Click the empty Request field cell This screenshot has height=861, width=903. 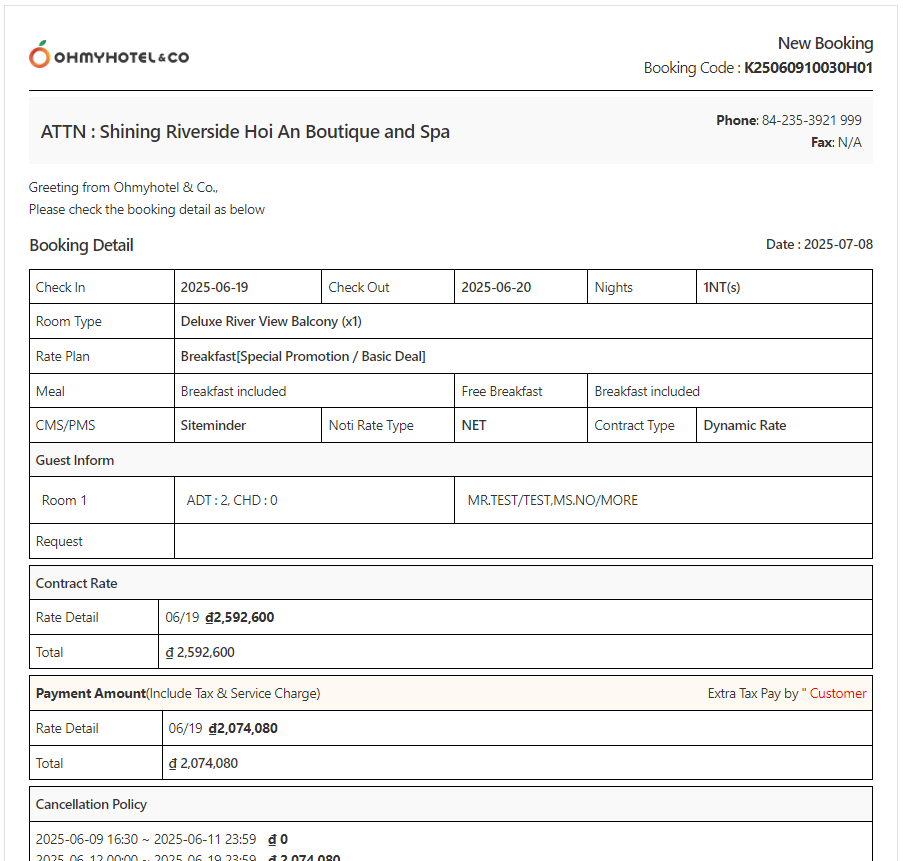coord(522,541)
